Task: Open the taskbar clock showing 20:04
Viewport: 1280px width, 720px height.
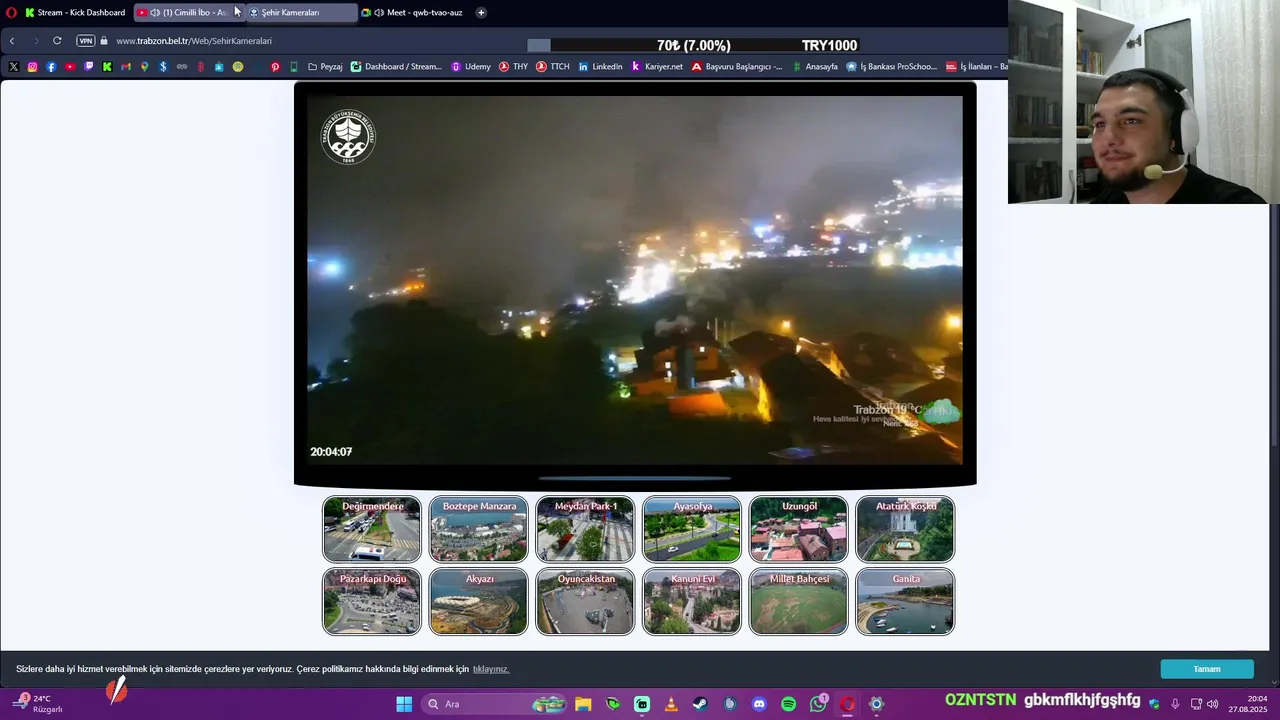Action: click(x=1248, y=704)
